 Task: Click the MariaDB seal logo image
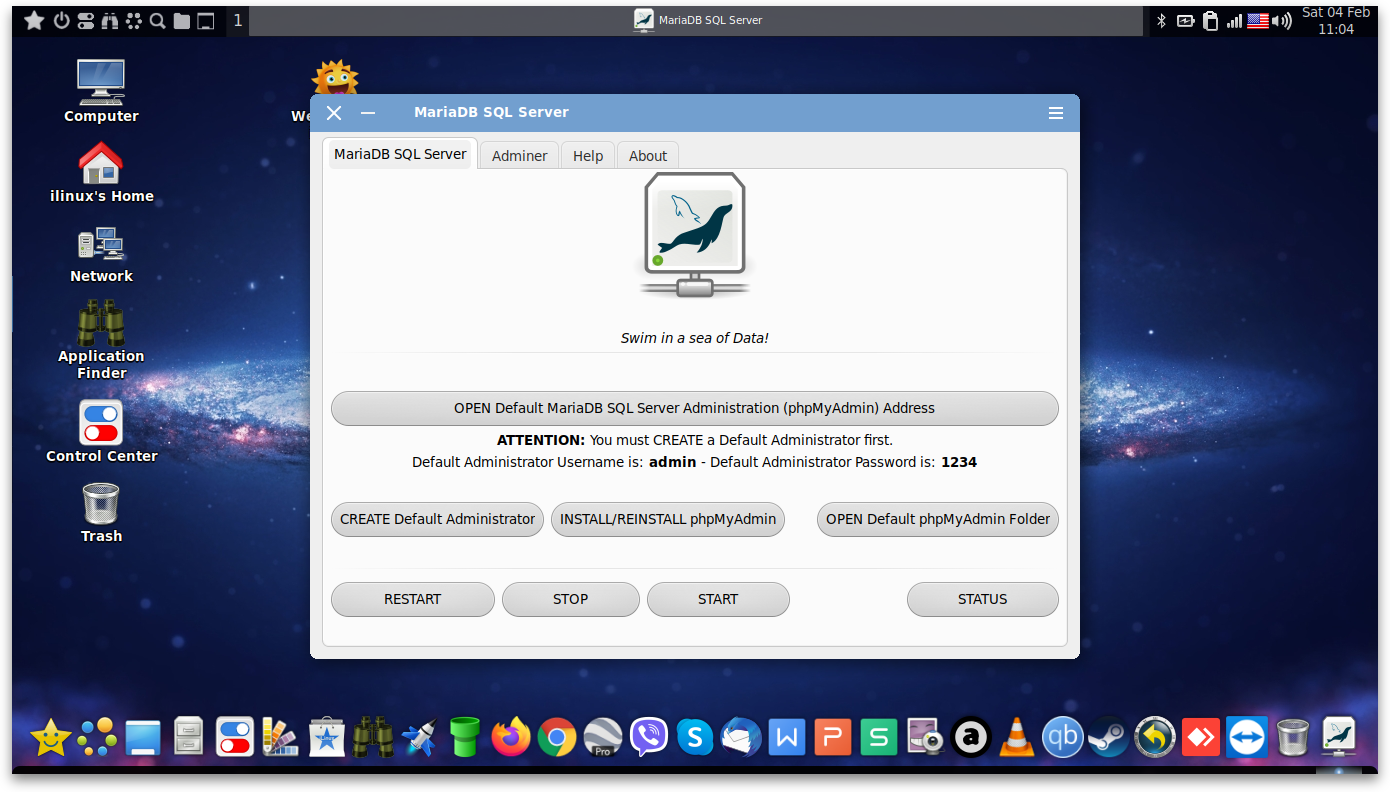[695, 236]
